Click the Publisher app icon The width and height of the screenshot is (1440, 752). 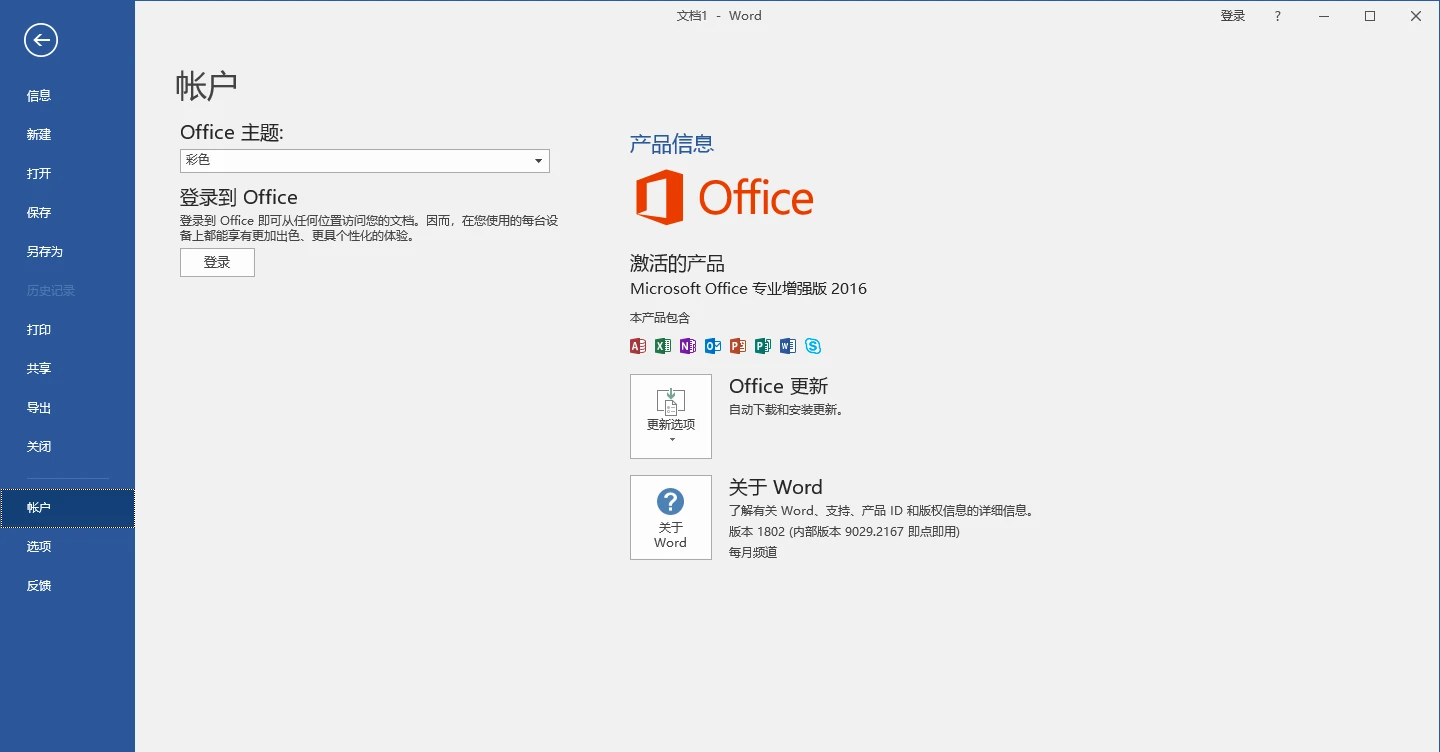(x=763, y=346)
